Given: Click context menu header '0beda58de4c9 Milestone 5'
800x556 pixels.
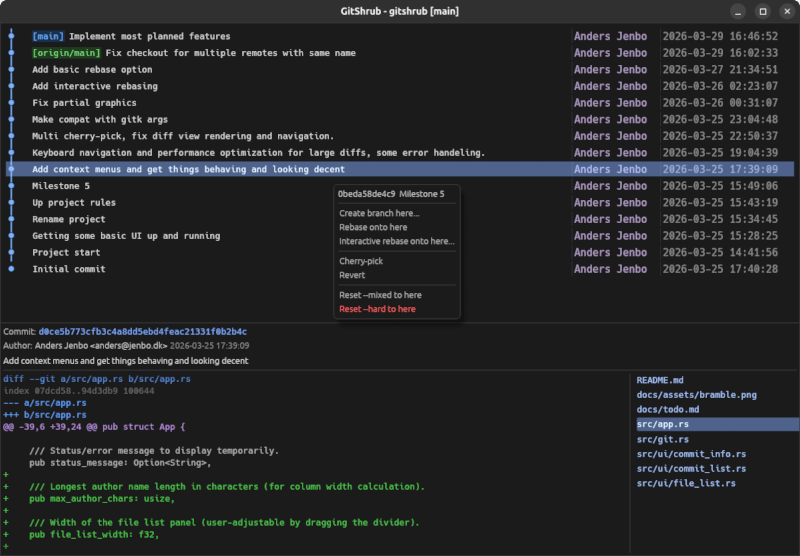Looking at the screenshot, I should 391,194.
